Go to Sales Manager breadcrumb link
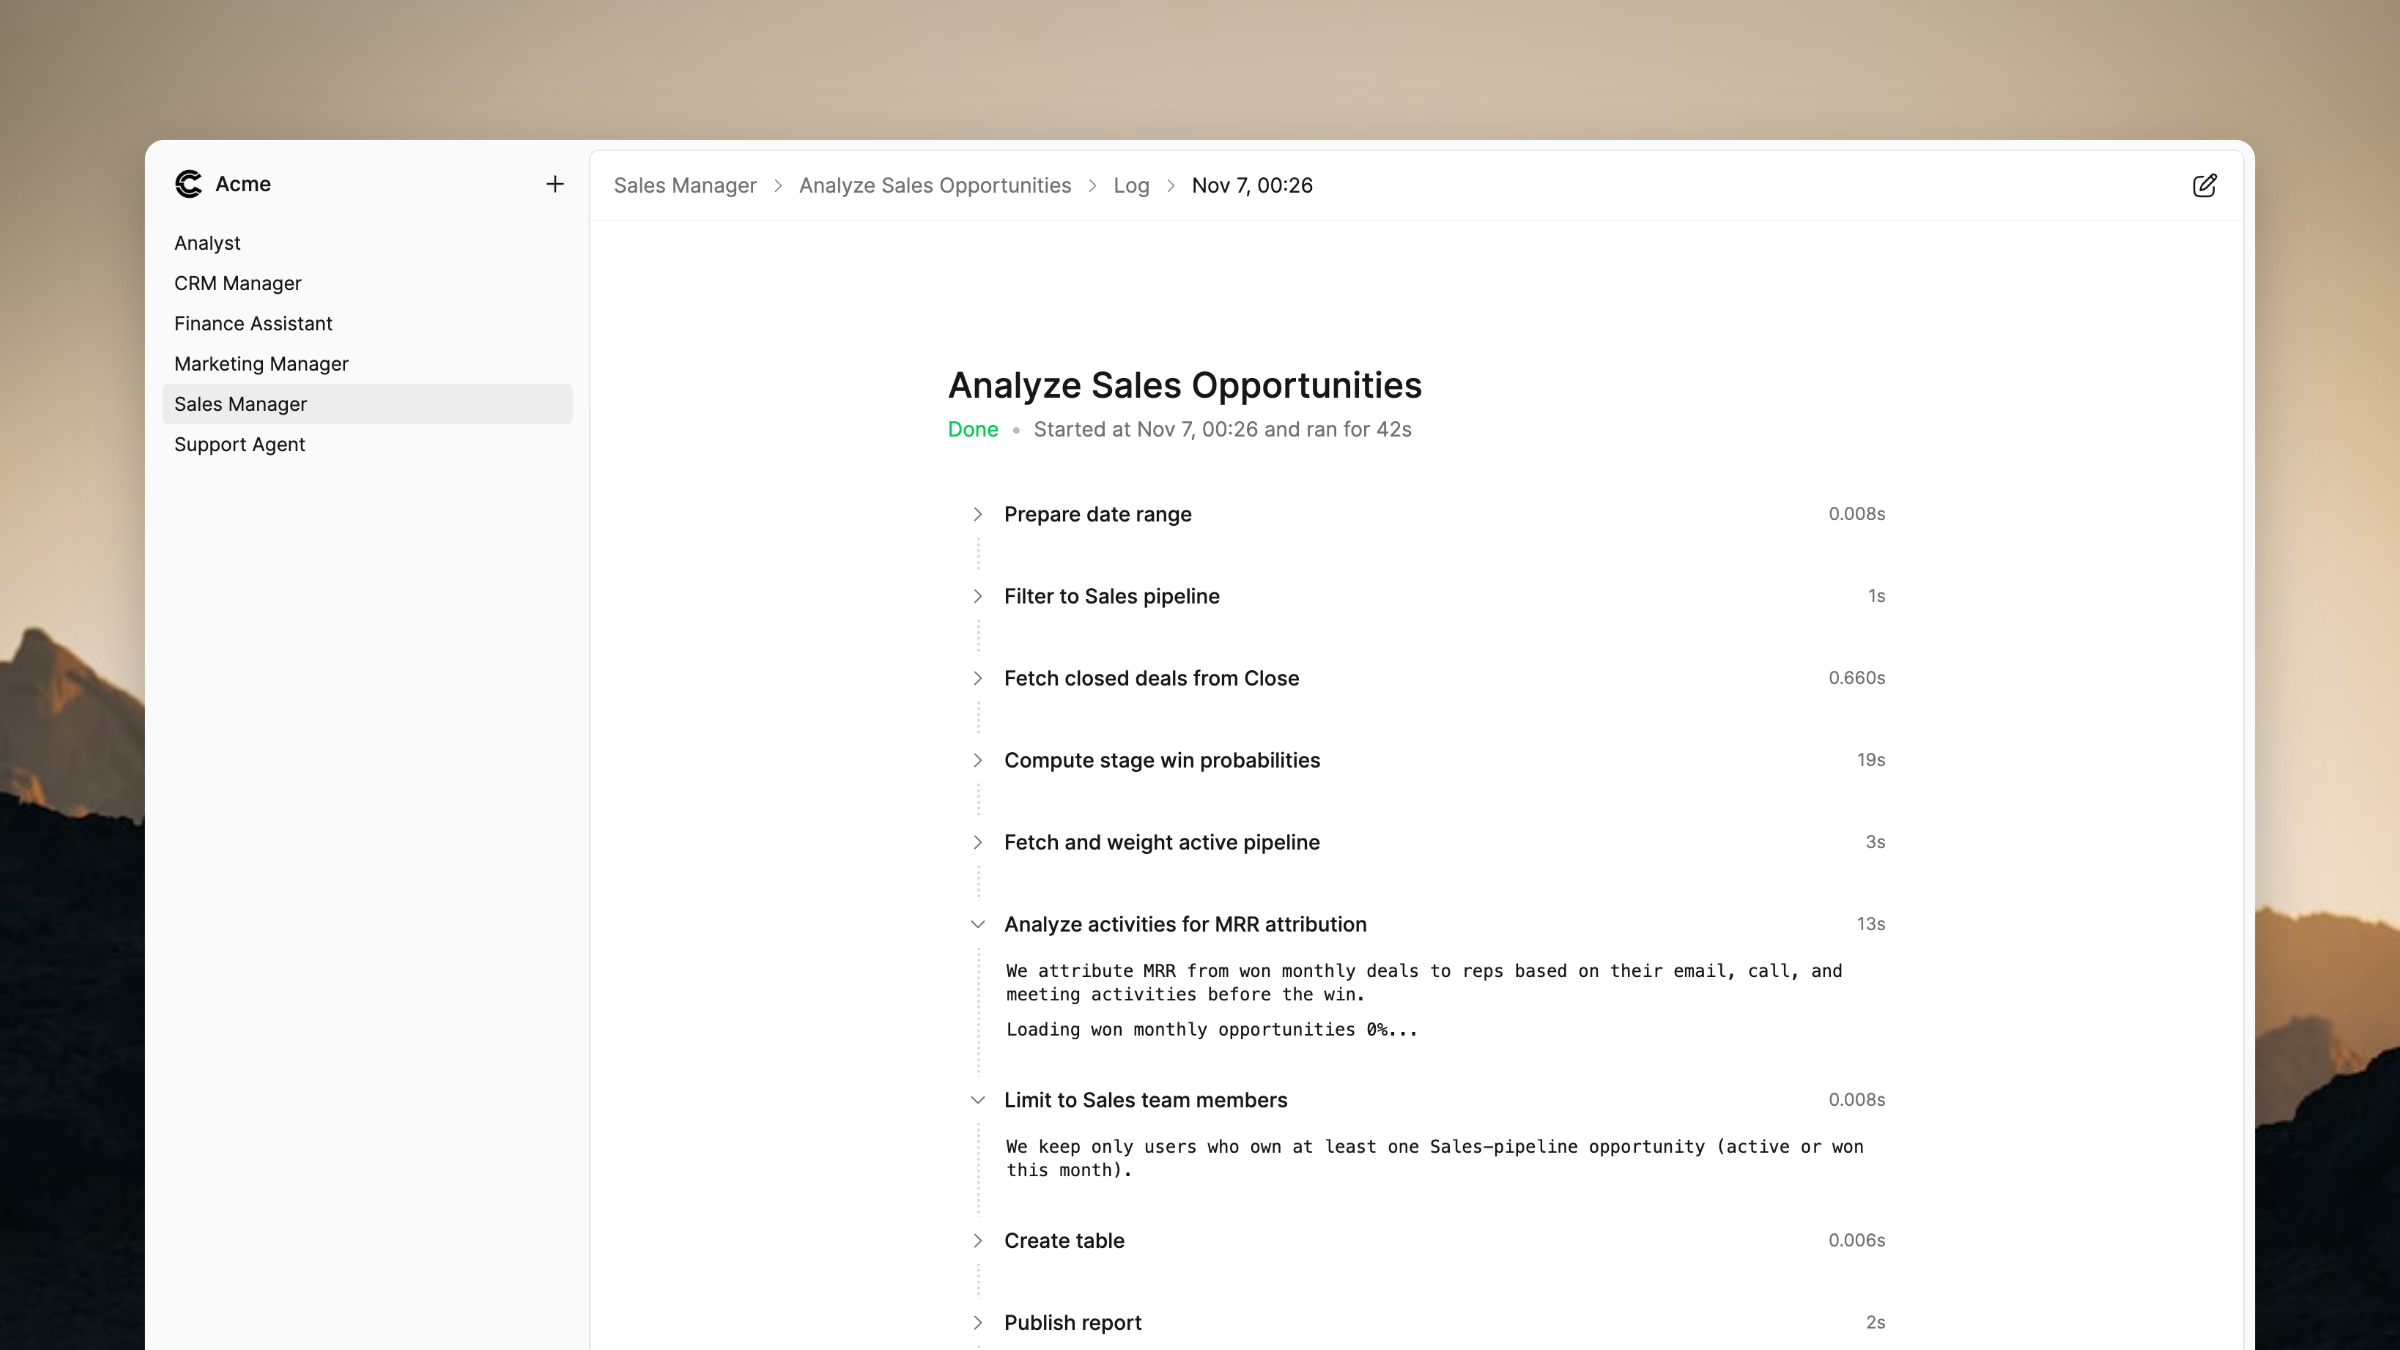This screenshot has width=2400, height=1350. (685, 186)
